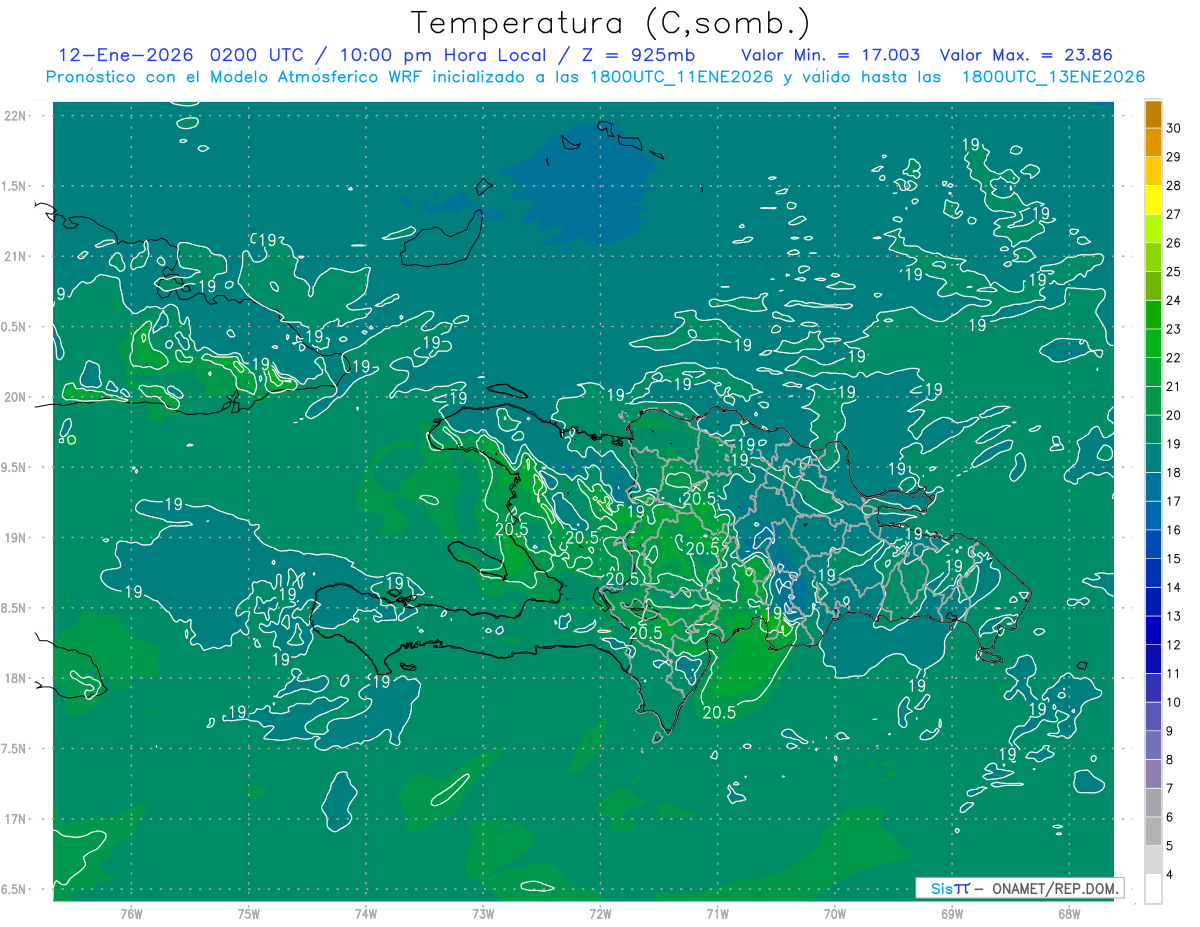The width and height of the screenshot is (1200, 927).
Task: Click the legend value "28" on the color bar
Action: coord(1175,186)
